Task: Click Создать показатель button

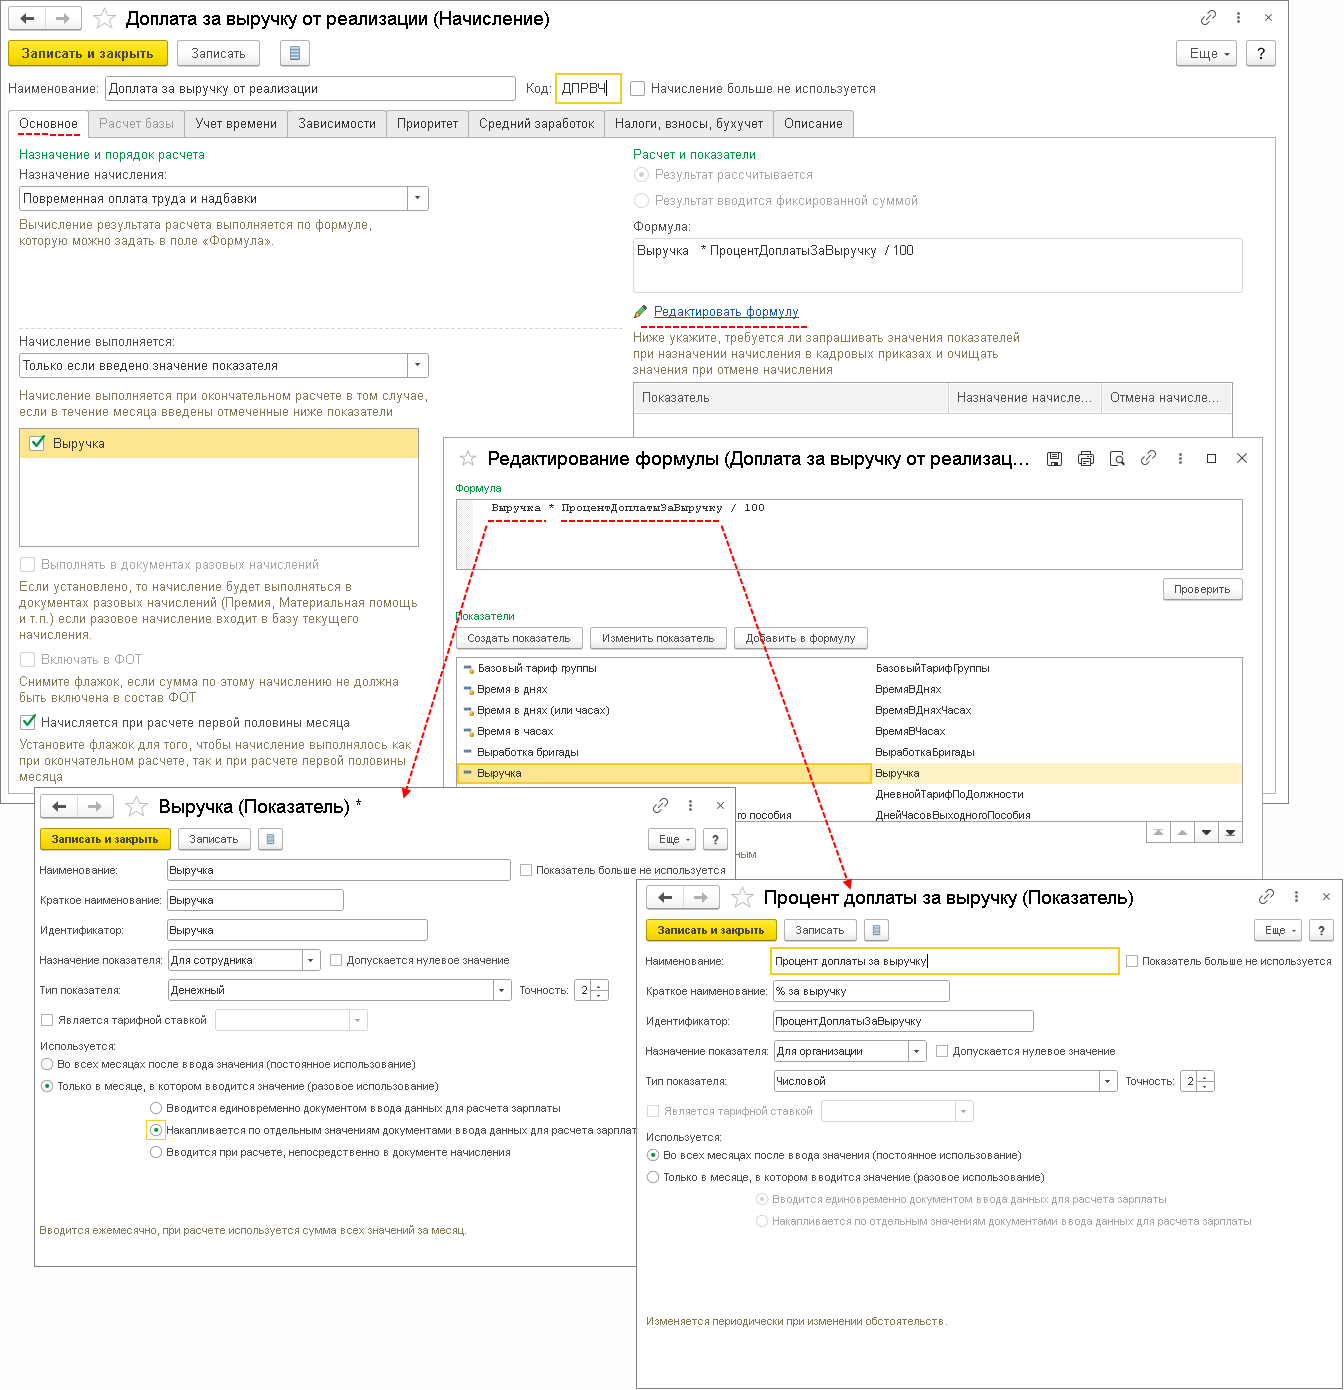Action: [519, 638]
